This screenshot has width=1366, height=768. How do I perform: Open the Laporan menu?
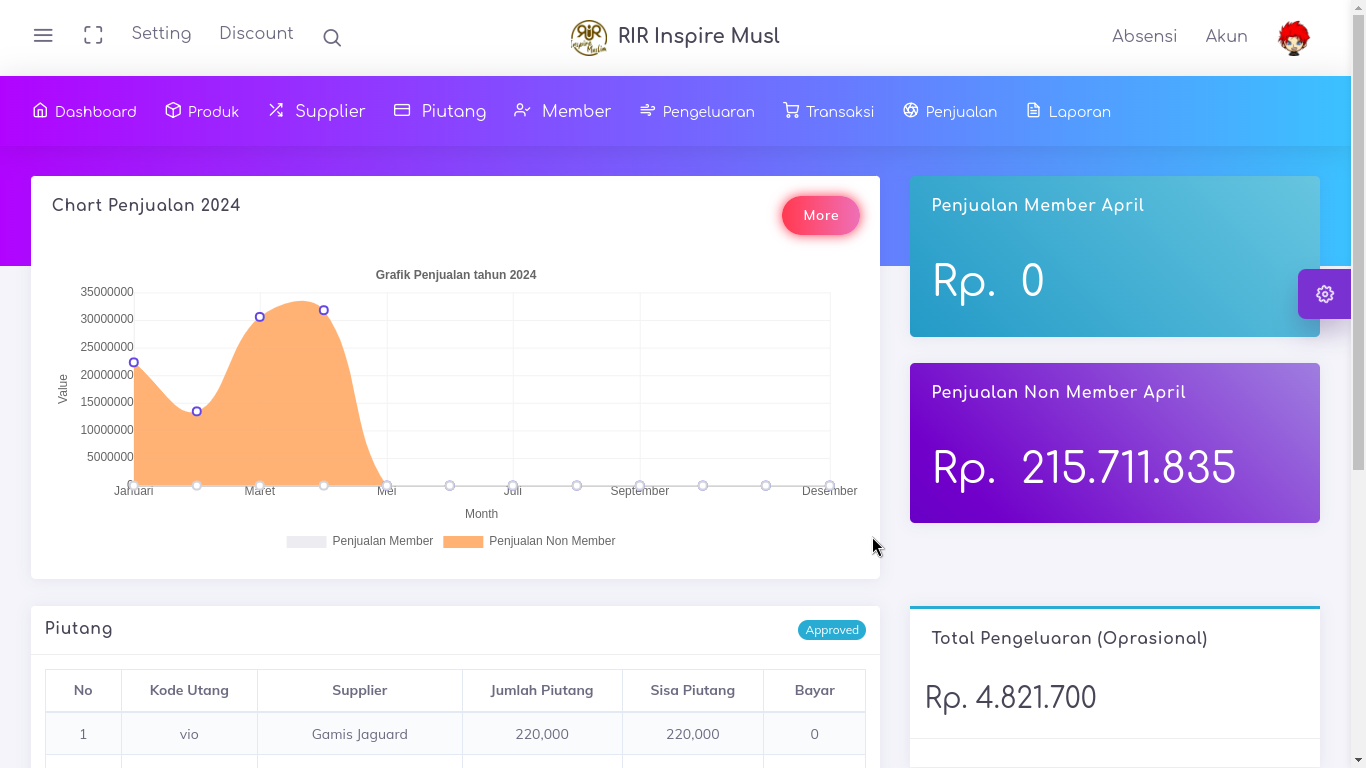point(1068,111)
